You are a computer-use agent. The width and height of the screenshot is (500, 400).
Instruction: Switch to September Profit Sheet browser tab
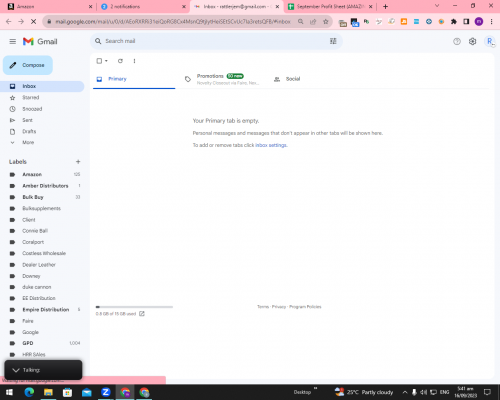(x=331, y=6)
